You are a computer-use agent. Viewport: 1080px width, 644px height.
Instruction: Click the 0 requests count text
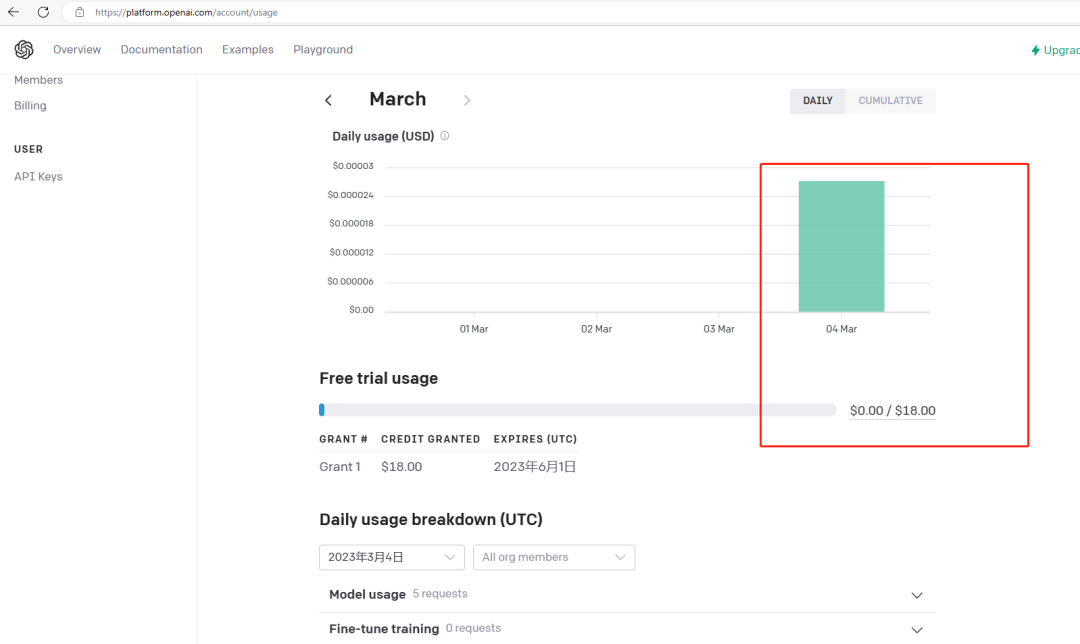(473, 628)
